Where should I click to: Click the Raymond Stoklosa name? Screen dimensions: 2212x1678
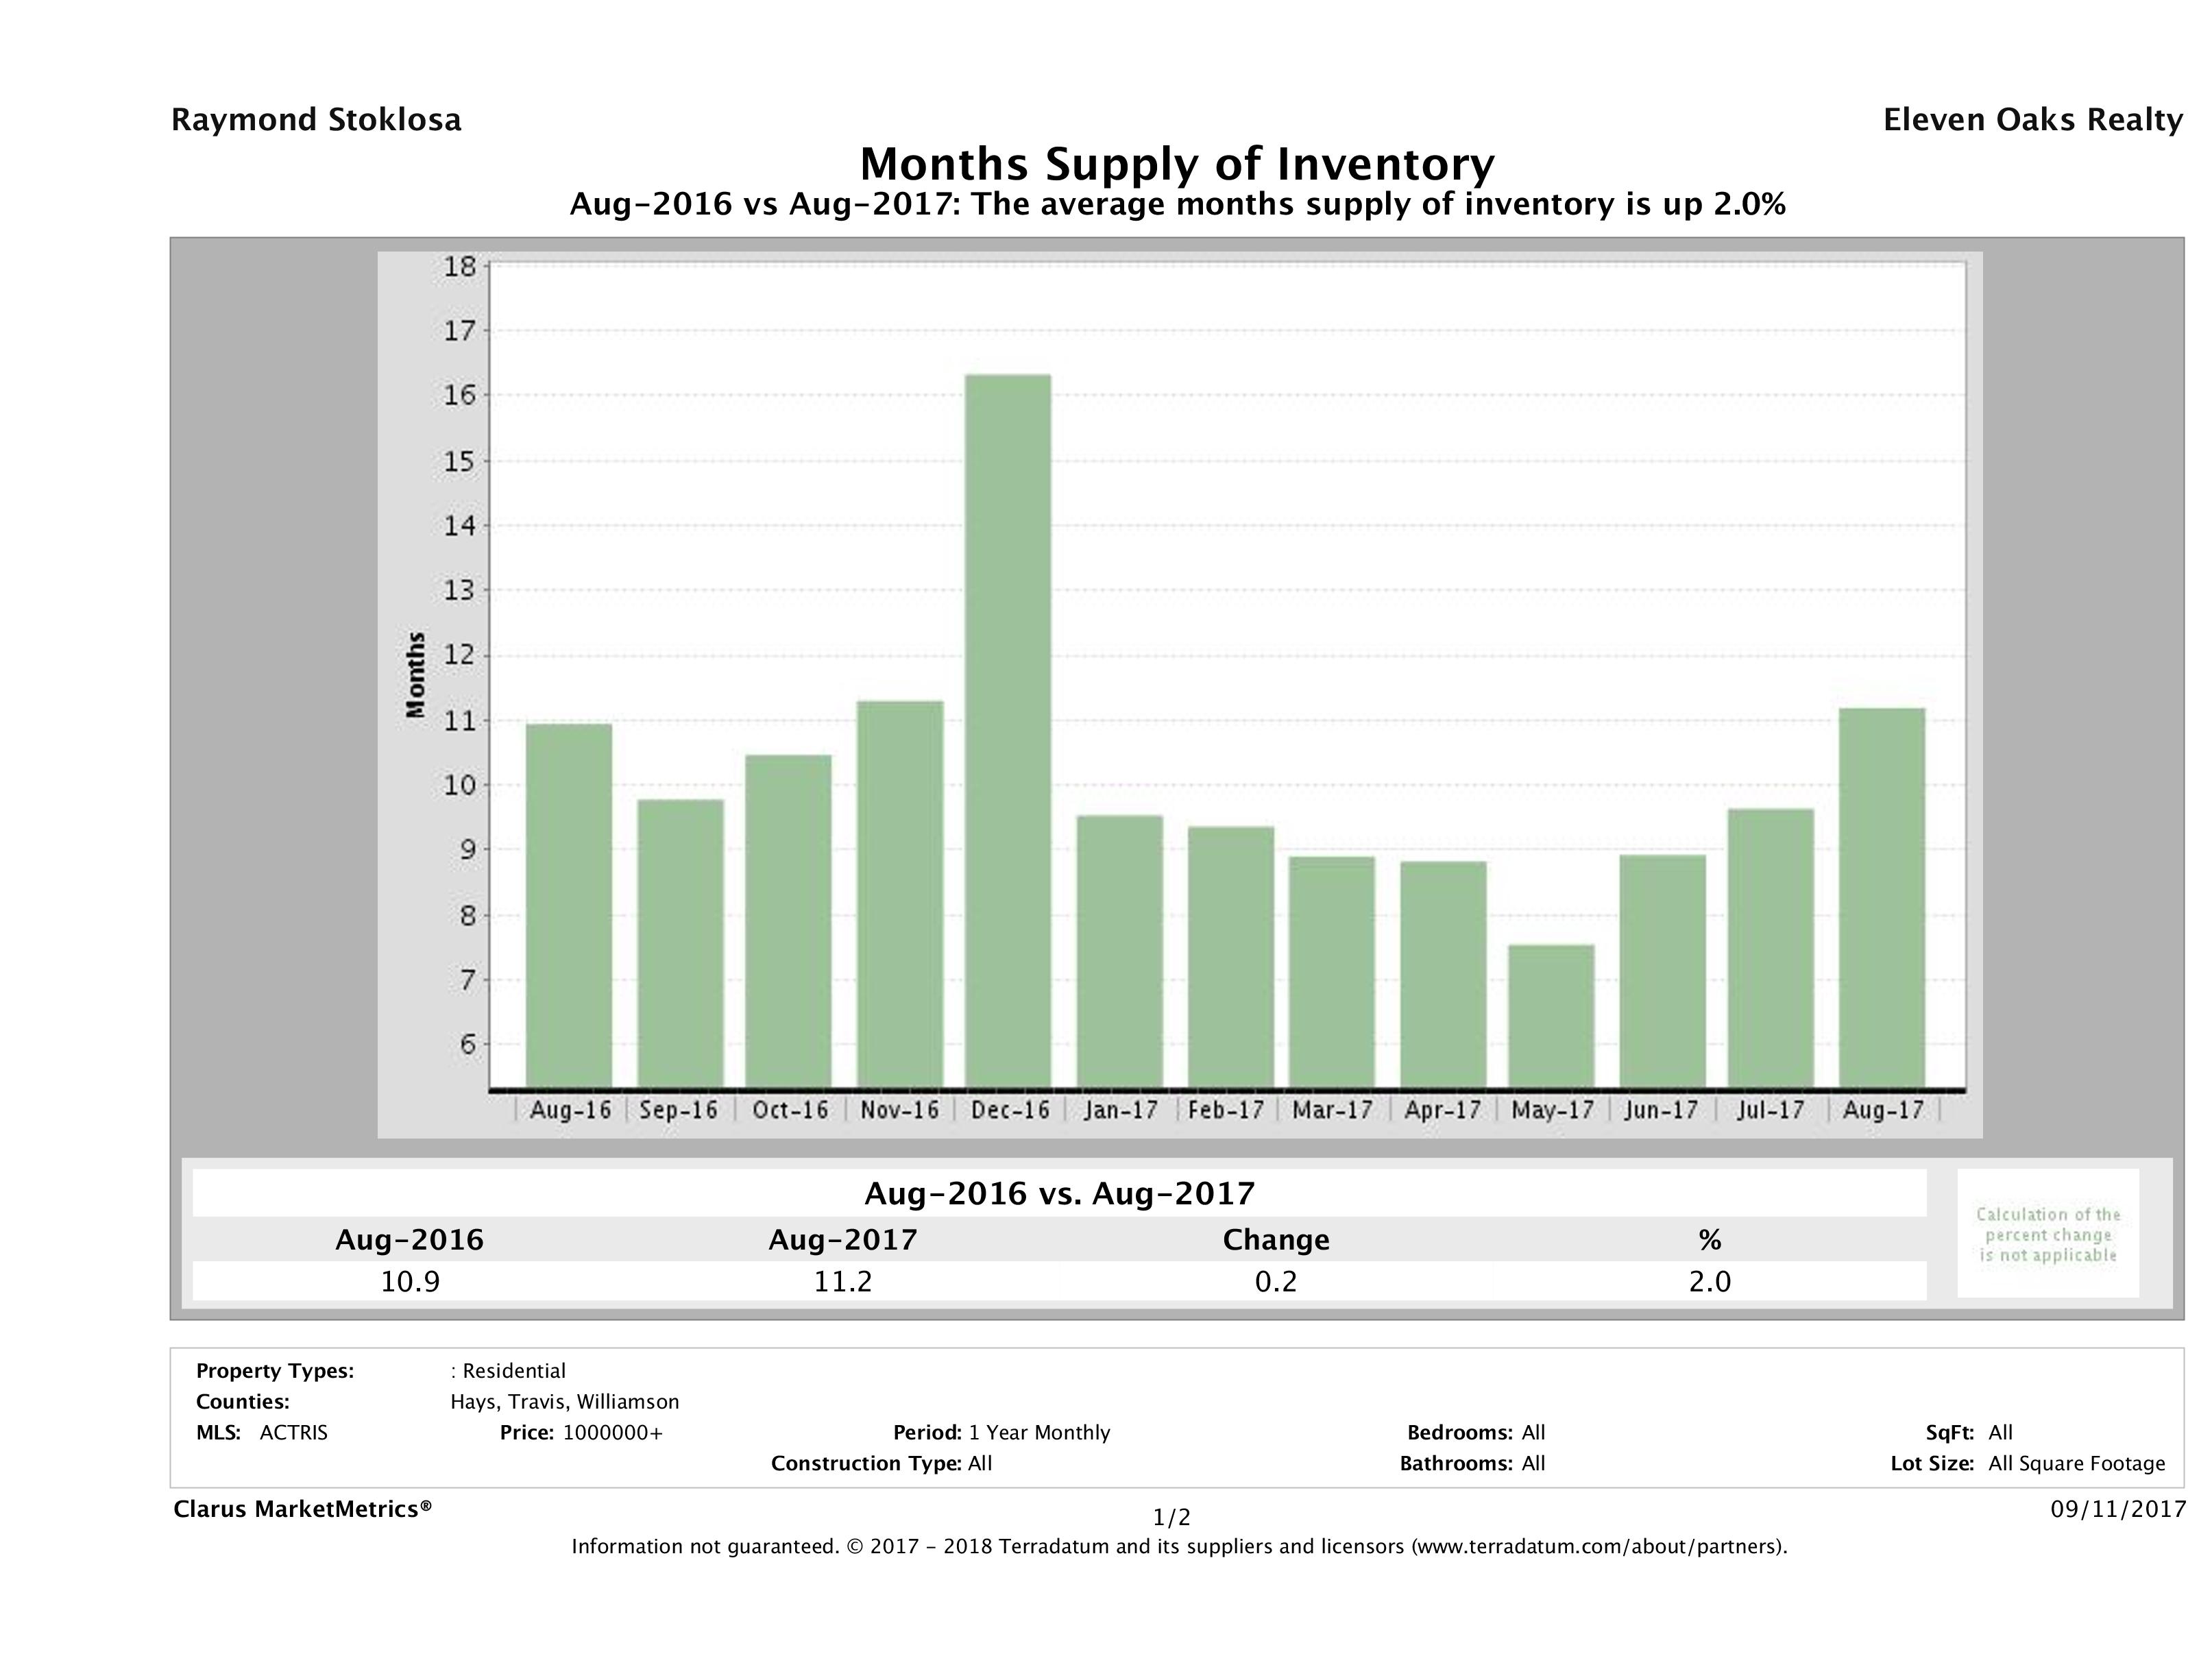click(316, 120)
